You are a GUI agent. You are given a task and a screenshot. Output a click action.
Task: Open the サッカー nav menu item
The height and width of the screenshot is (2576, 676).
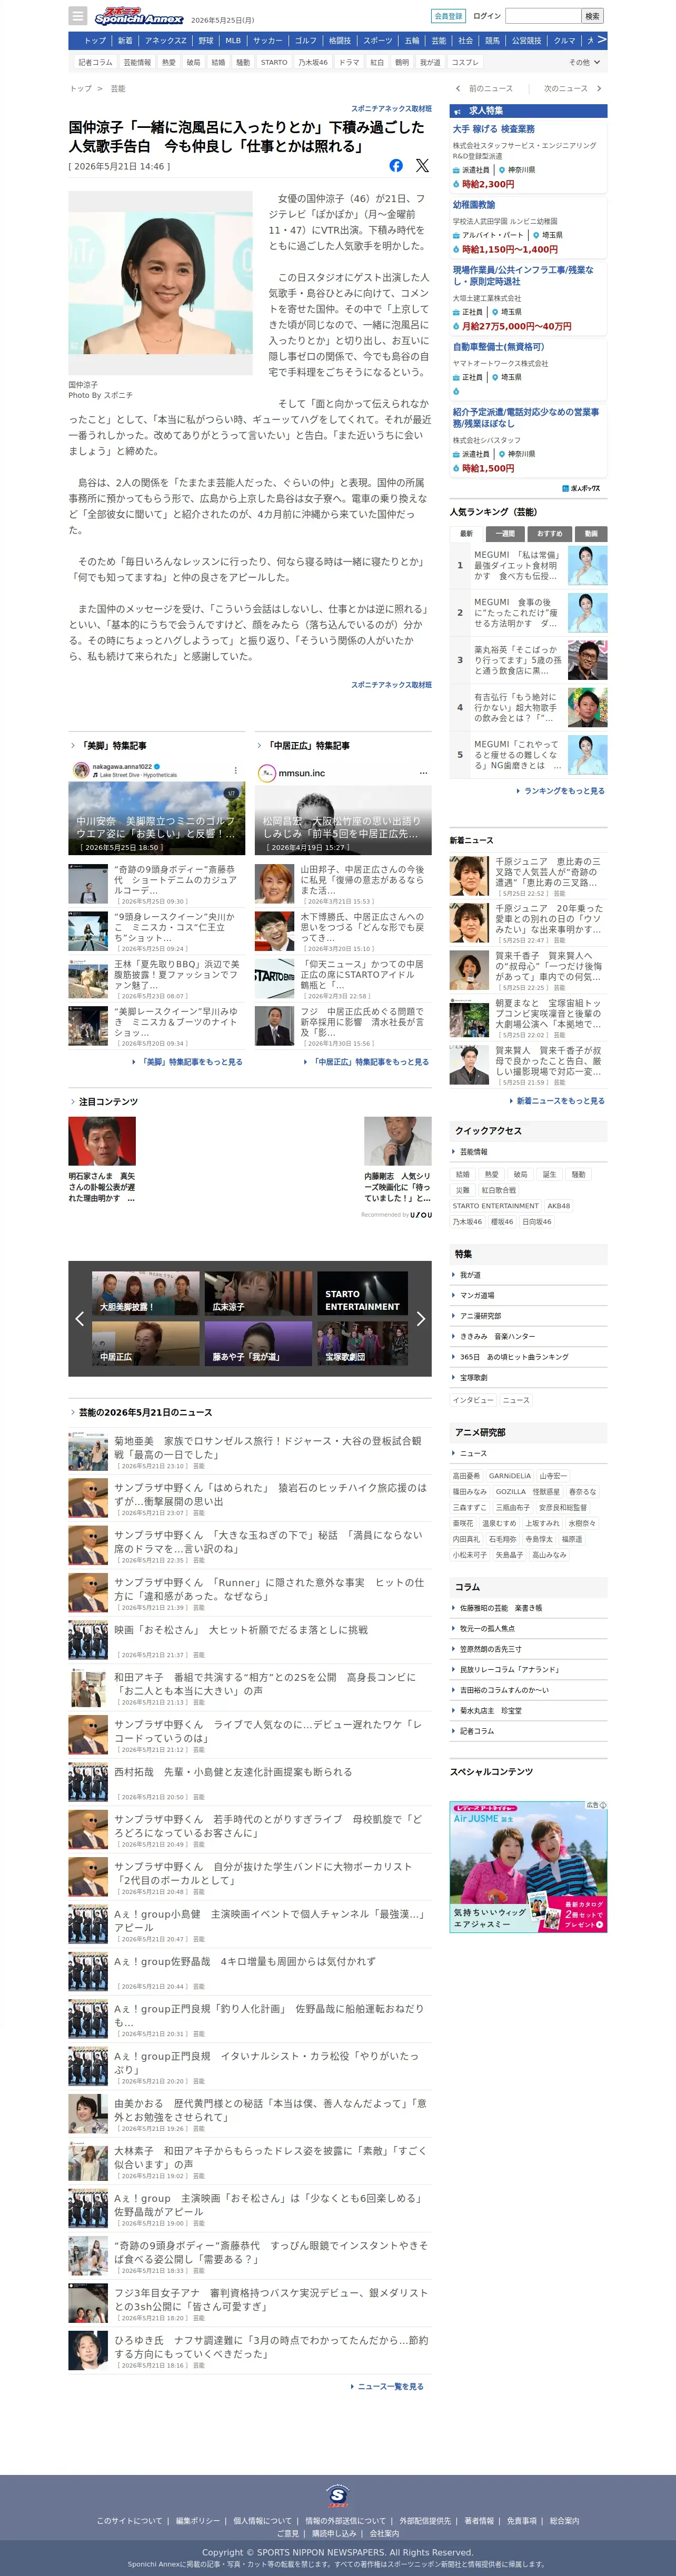(267, 41)
